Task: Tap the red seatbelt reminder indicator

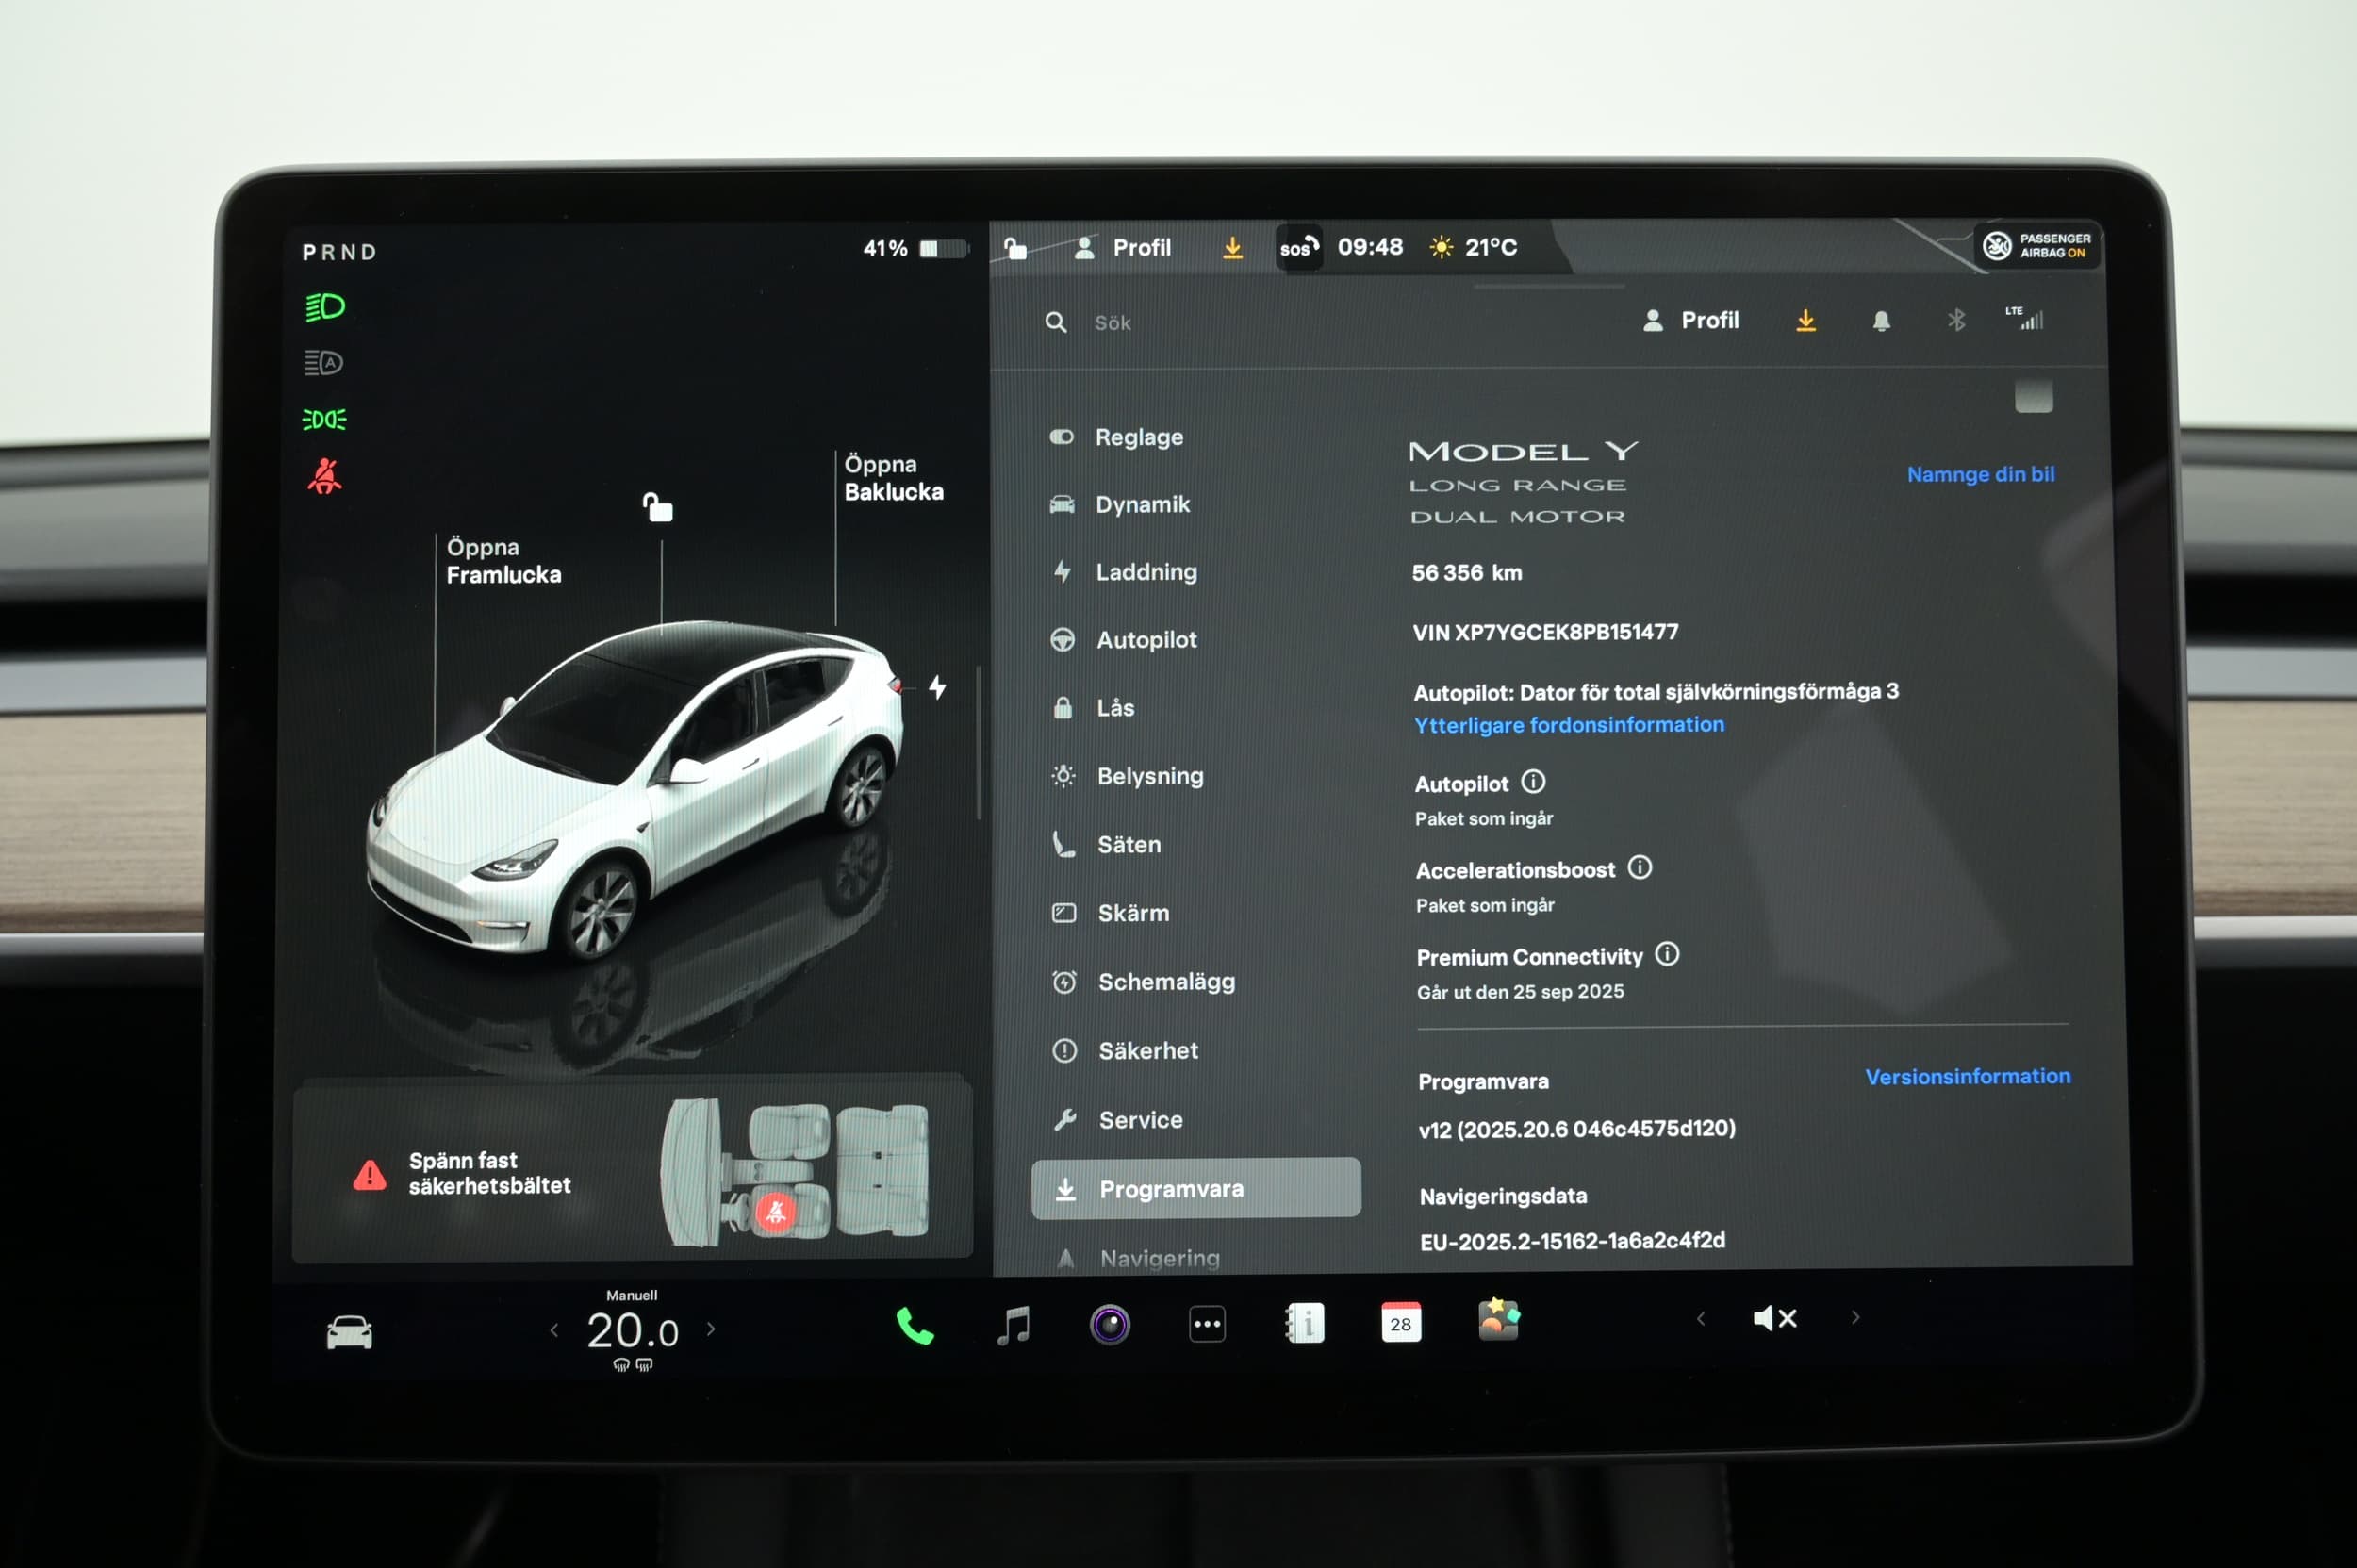Action: point(324,476)
